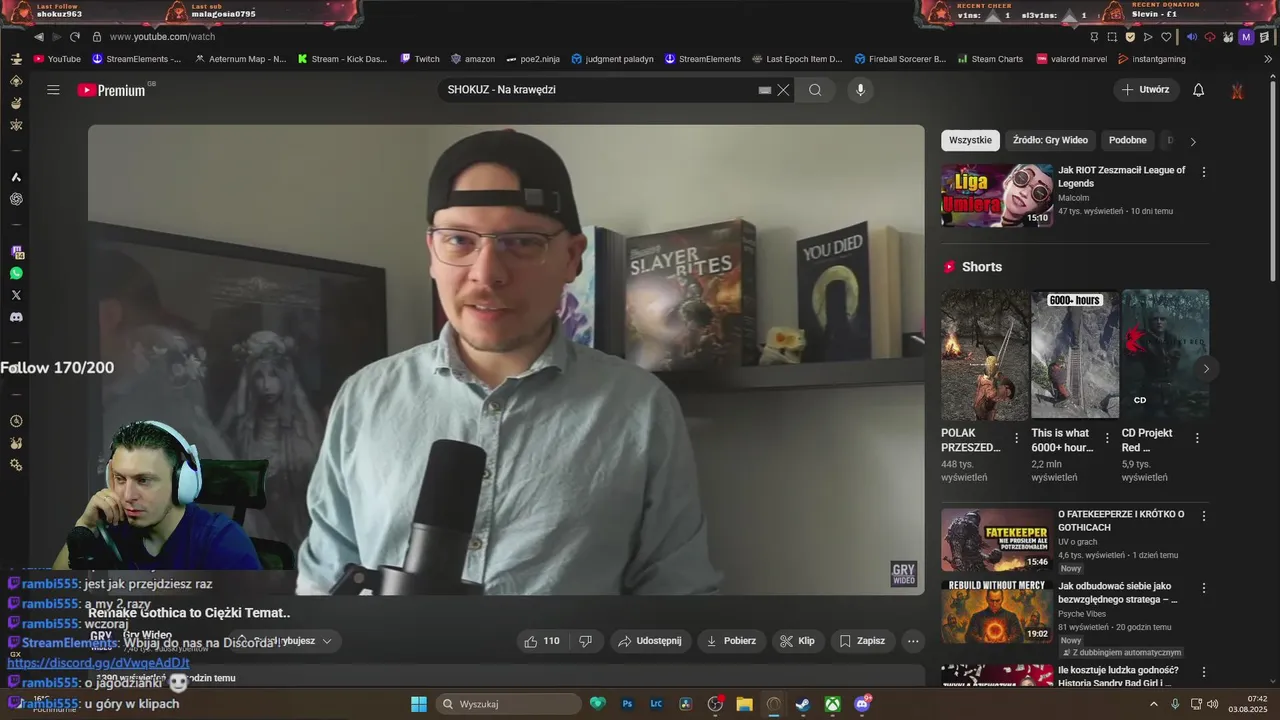Open Windows Start menu
Image resolution: width=1280 pixels, height=720 pixels.
coord(419,704)
